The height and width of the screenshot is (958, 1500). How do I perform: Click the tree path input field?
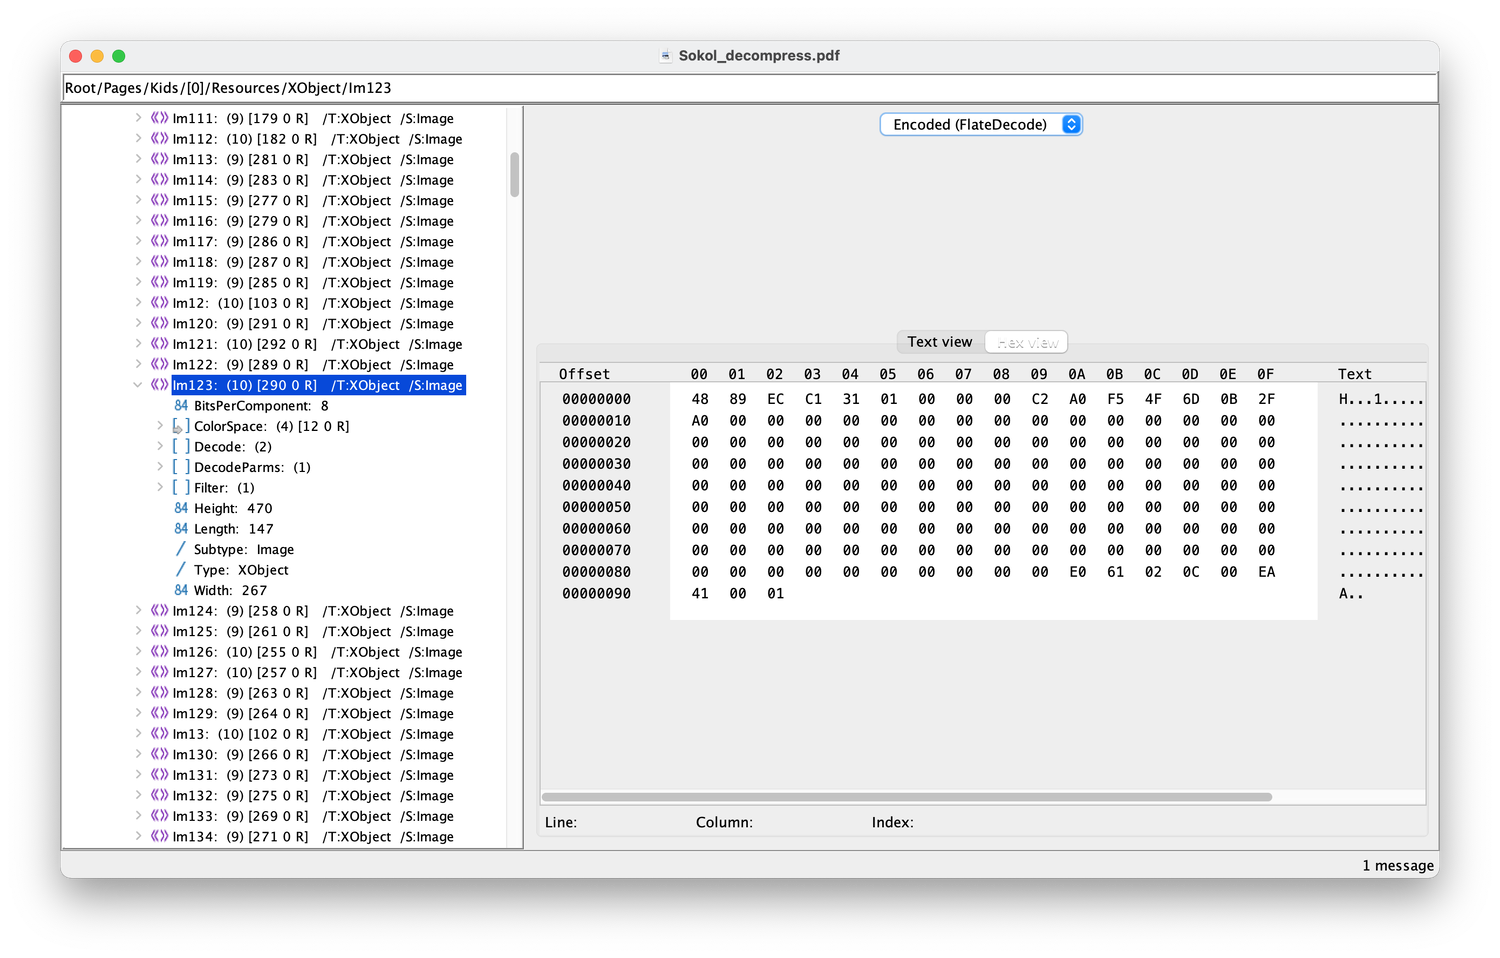(x=750, y=88)
